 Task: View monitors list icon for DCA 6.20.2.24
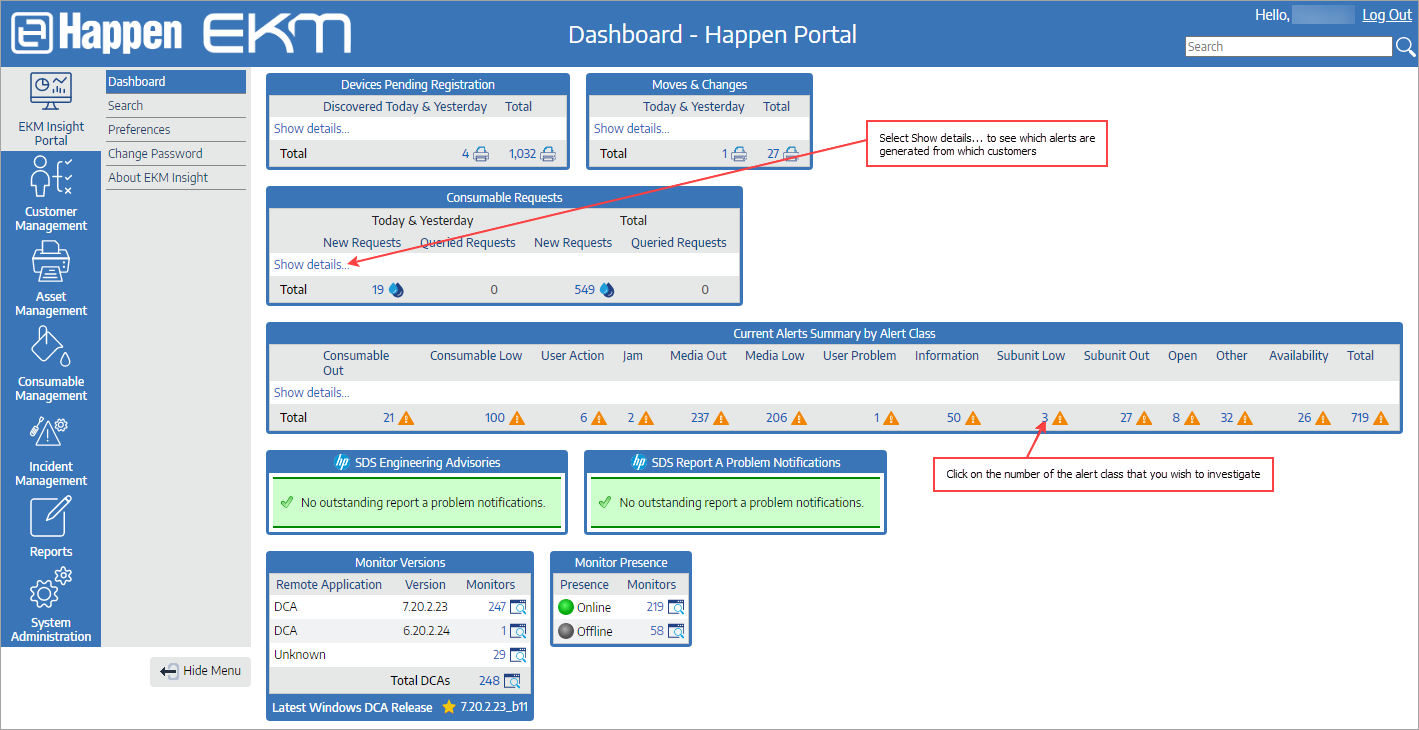click(x=518, y=631)
